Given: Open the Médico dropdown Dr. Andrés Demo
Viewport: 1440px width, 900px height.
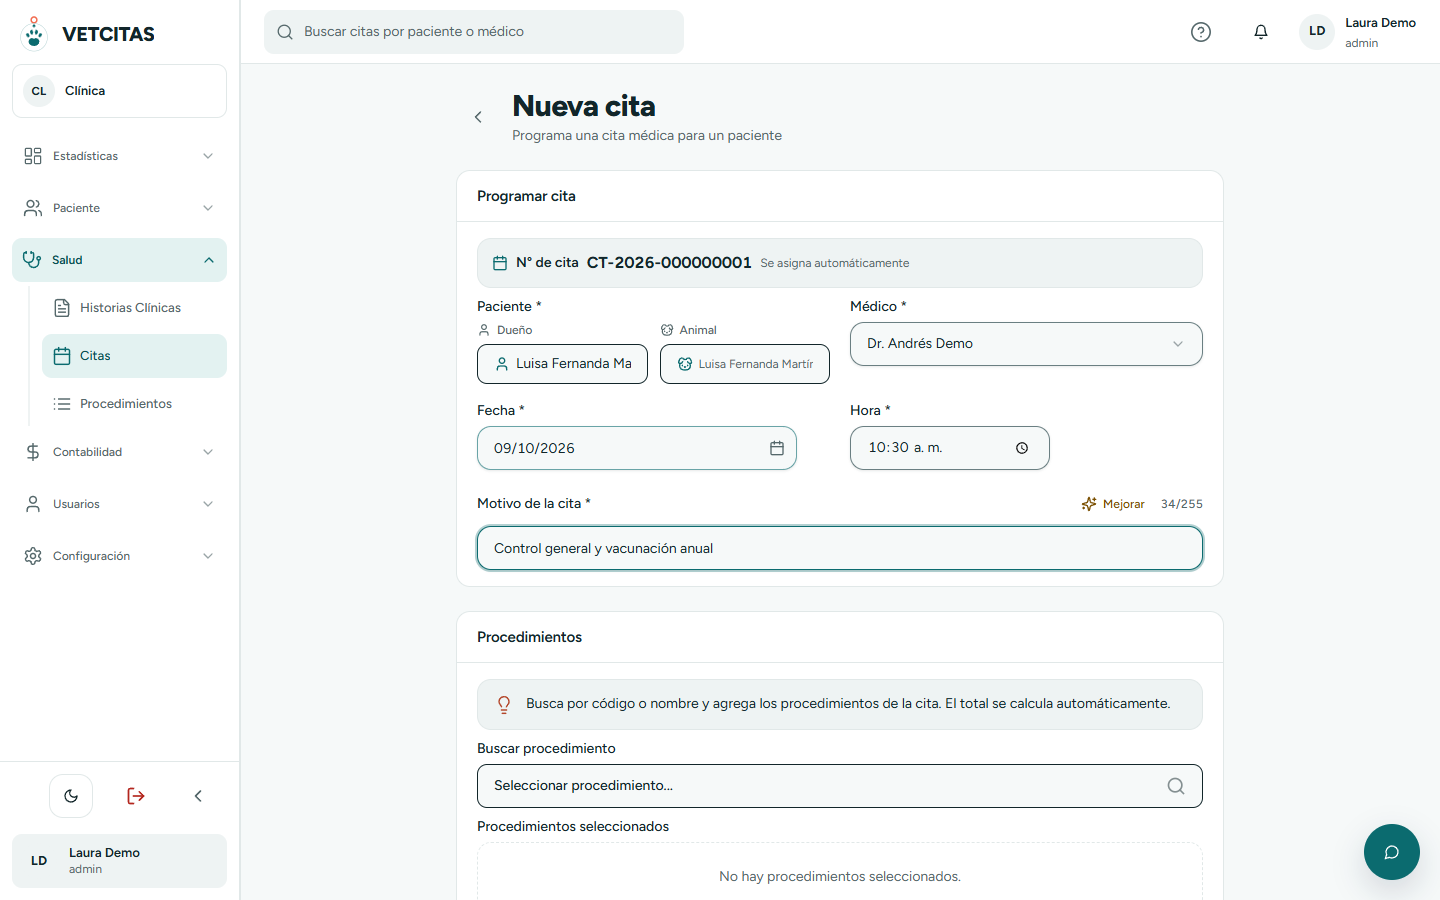Looking at the screenshot, I should point(1026,344).
